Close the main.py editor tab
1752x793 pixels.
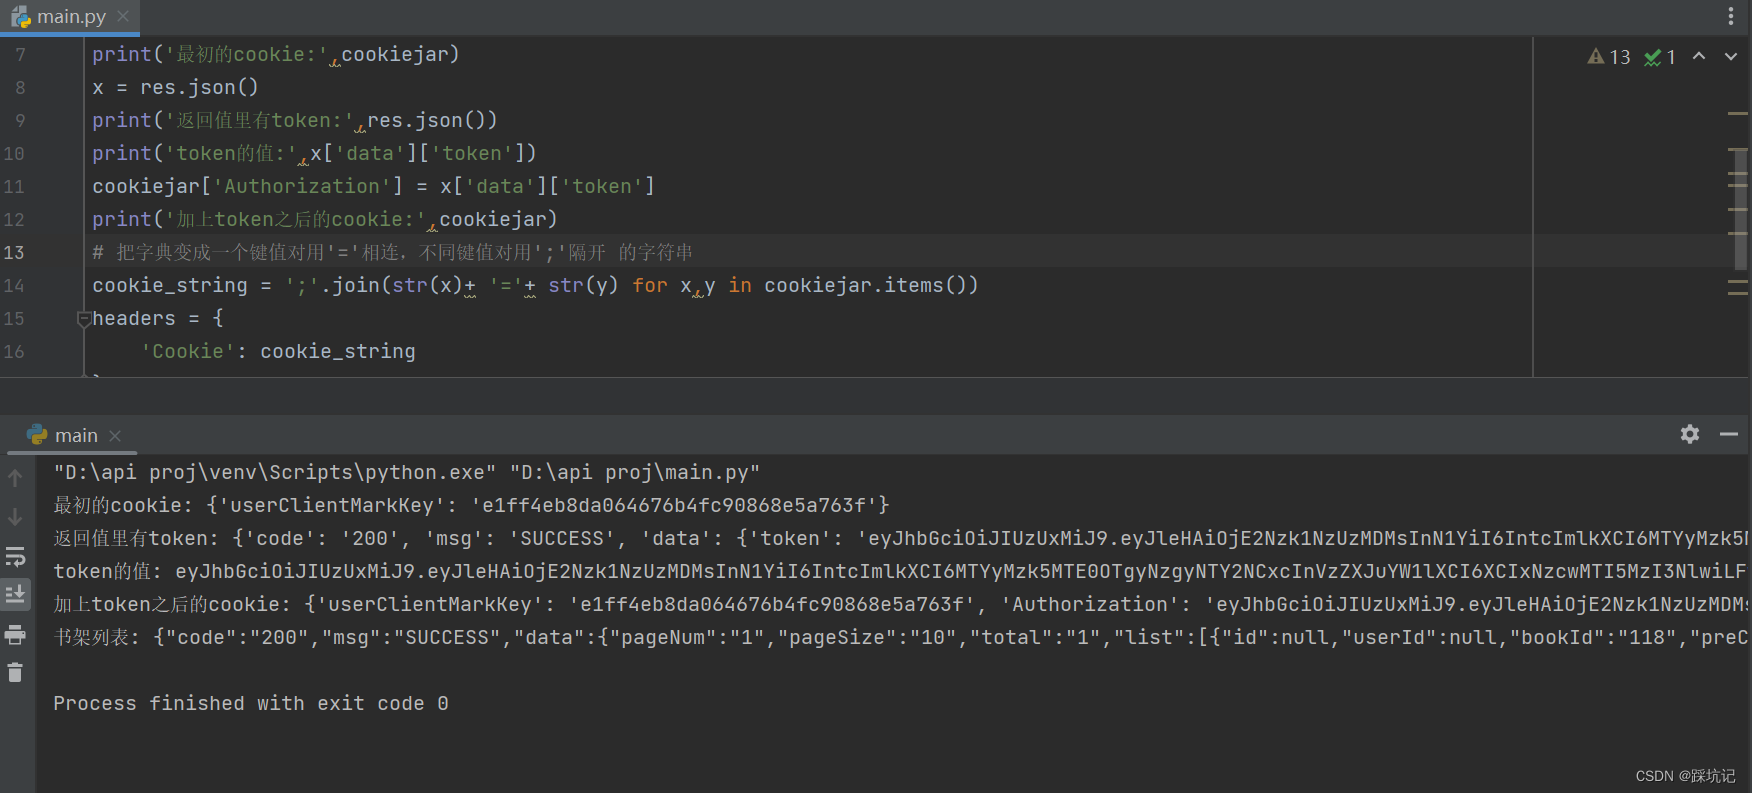[123, 17]
